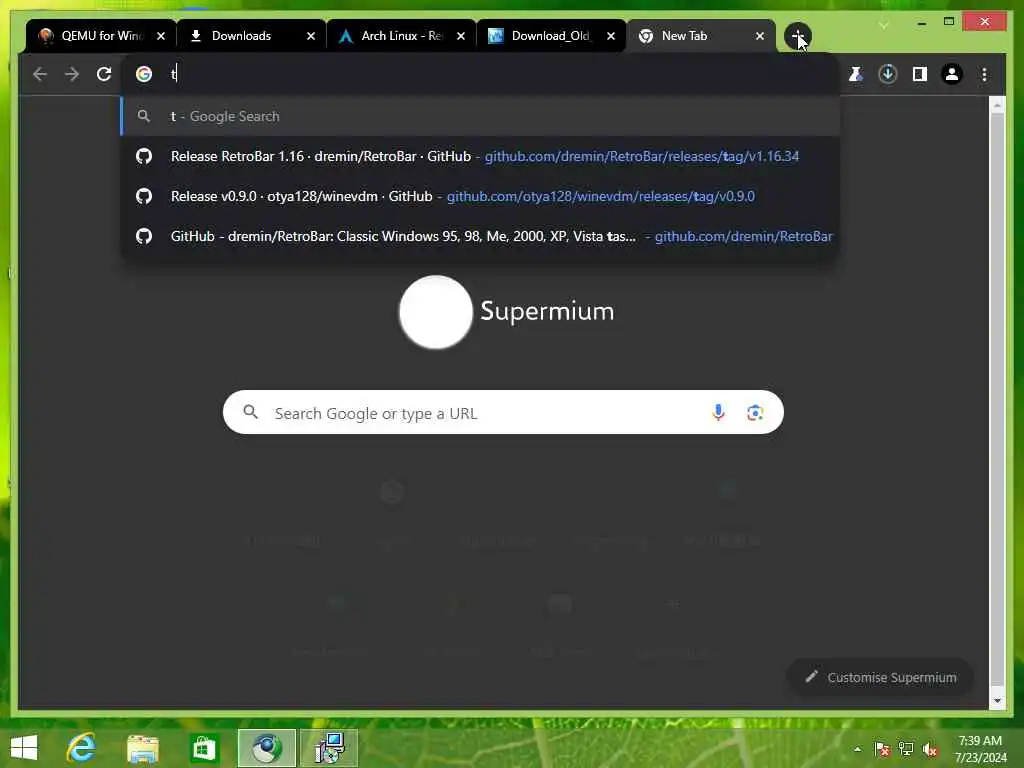Toggle the side panel icon
Viewport: 1024px width, 768px height.
[x=920, y=74]
